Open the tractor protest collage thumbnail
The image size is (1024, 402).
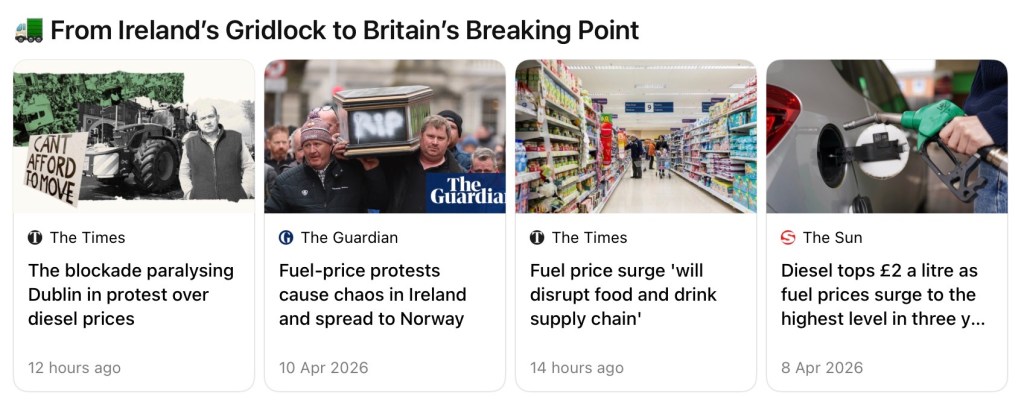(134, 137)
